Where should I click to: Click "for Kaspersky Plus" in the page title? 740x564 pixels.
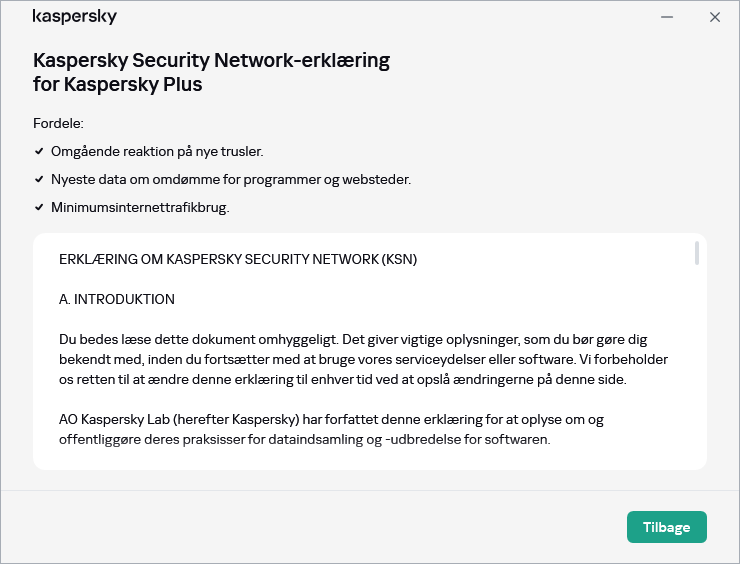118,84
